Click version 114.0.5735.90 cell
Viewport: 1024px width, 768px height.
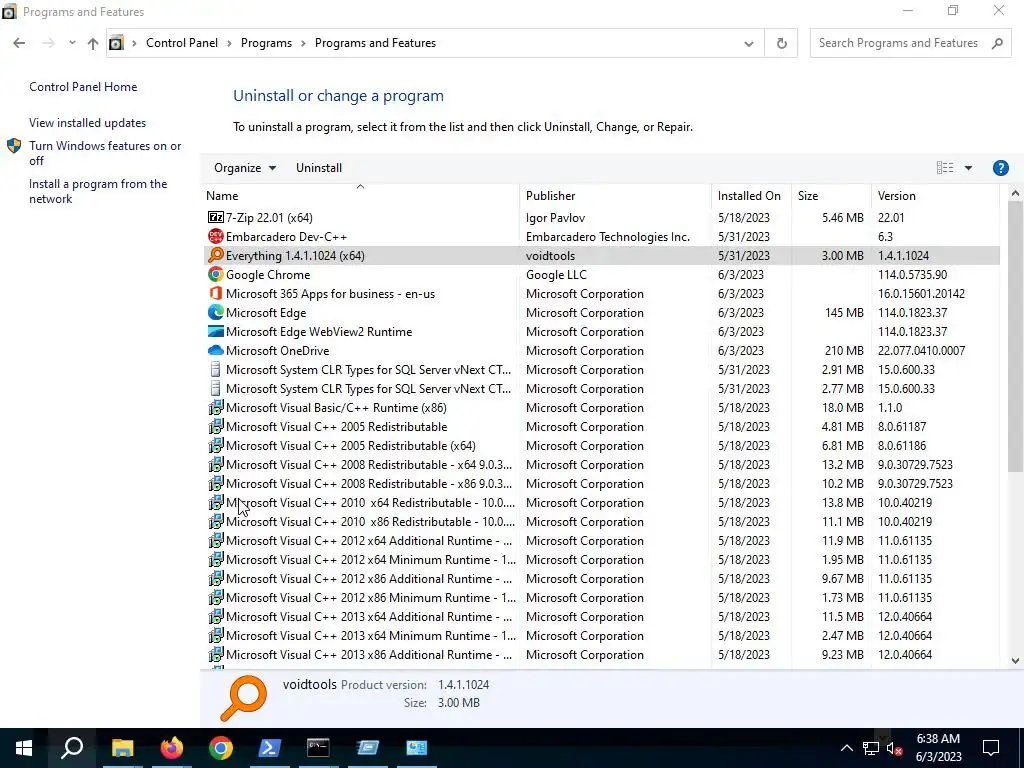tap(912, 274)
